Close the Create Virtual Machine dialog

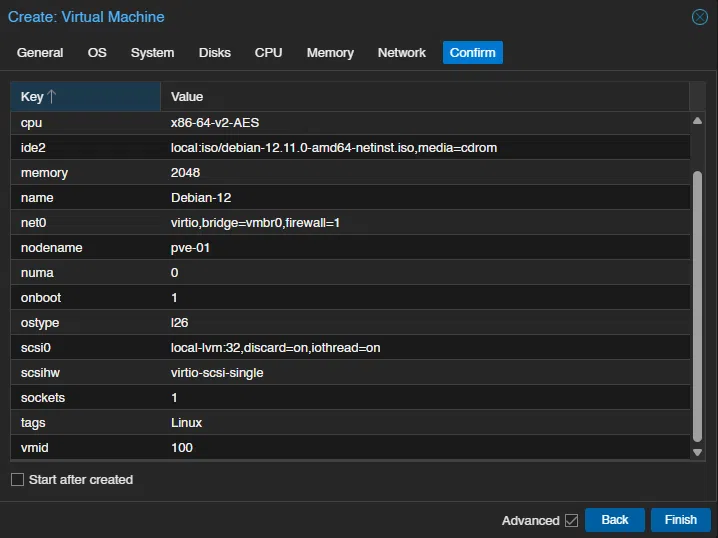click(700, 17)
